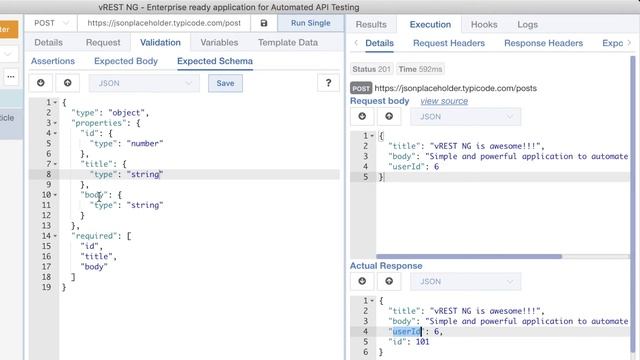Click the Status 201 badge
The width and height of the screenshot is (640, 360).
[371, 69]
